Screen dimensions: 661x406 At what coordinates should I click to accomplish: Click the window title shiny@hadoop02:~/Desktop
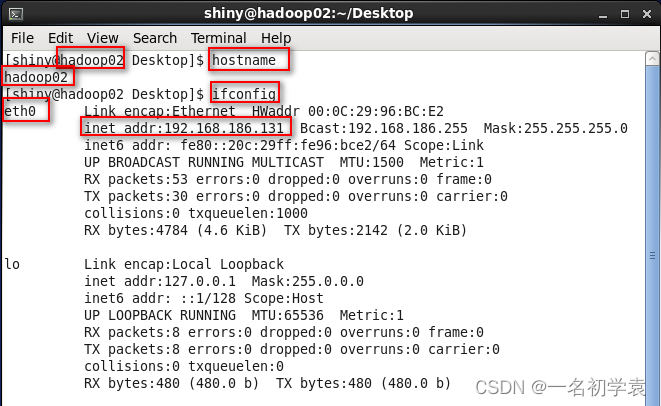330,12
